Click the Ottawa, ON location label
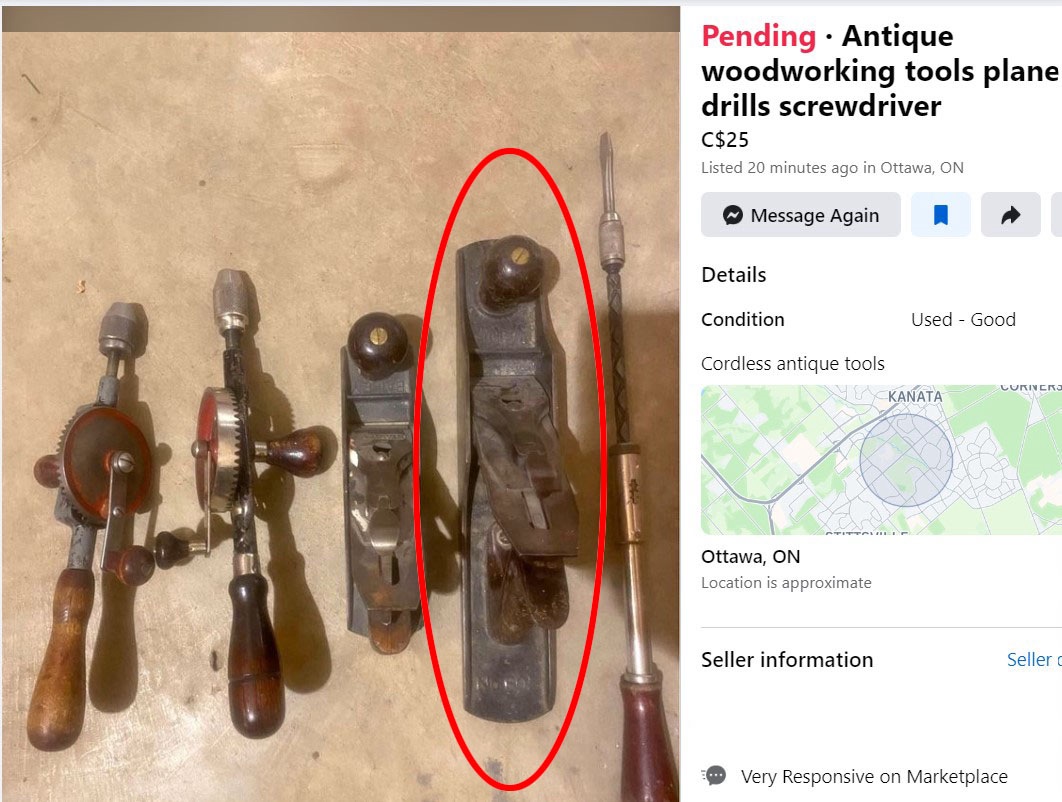 tap(750, 556)
